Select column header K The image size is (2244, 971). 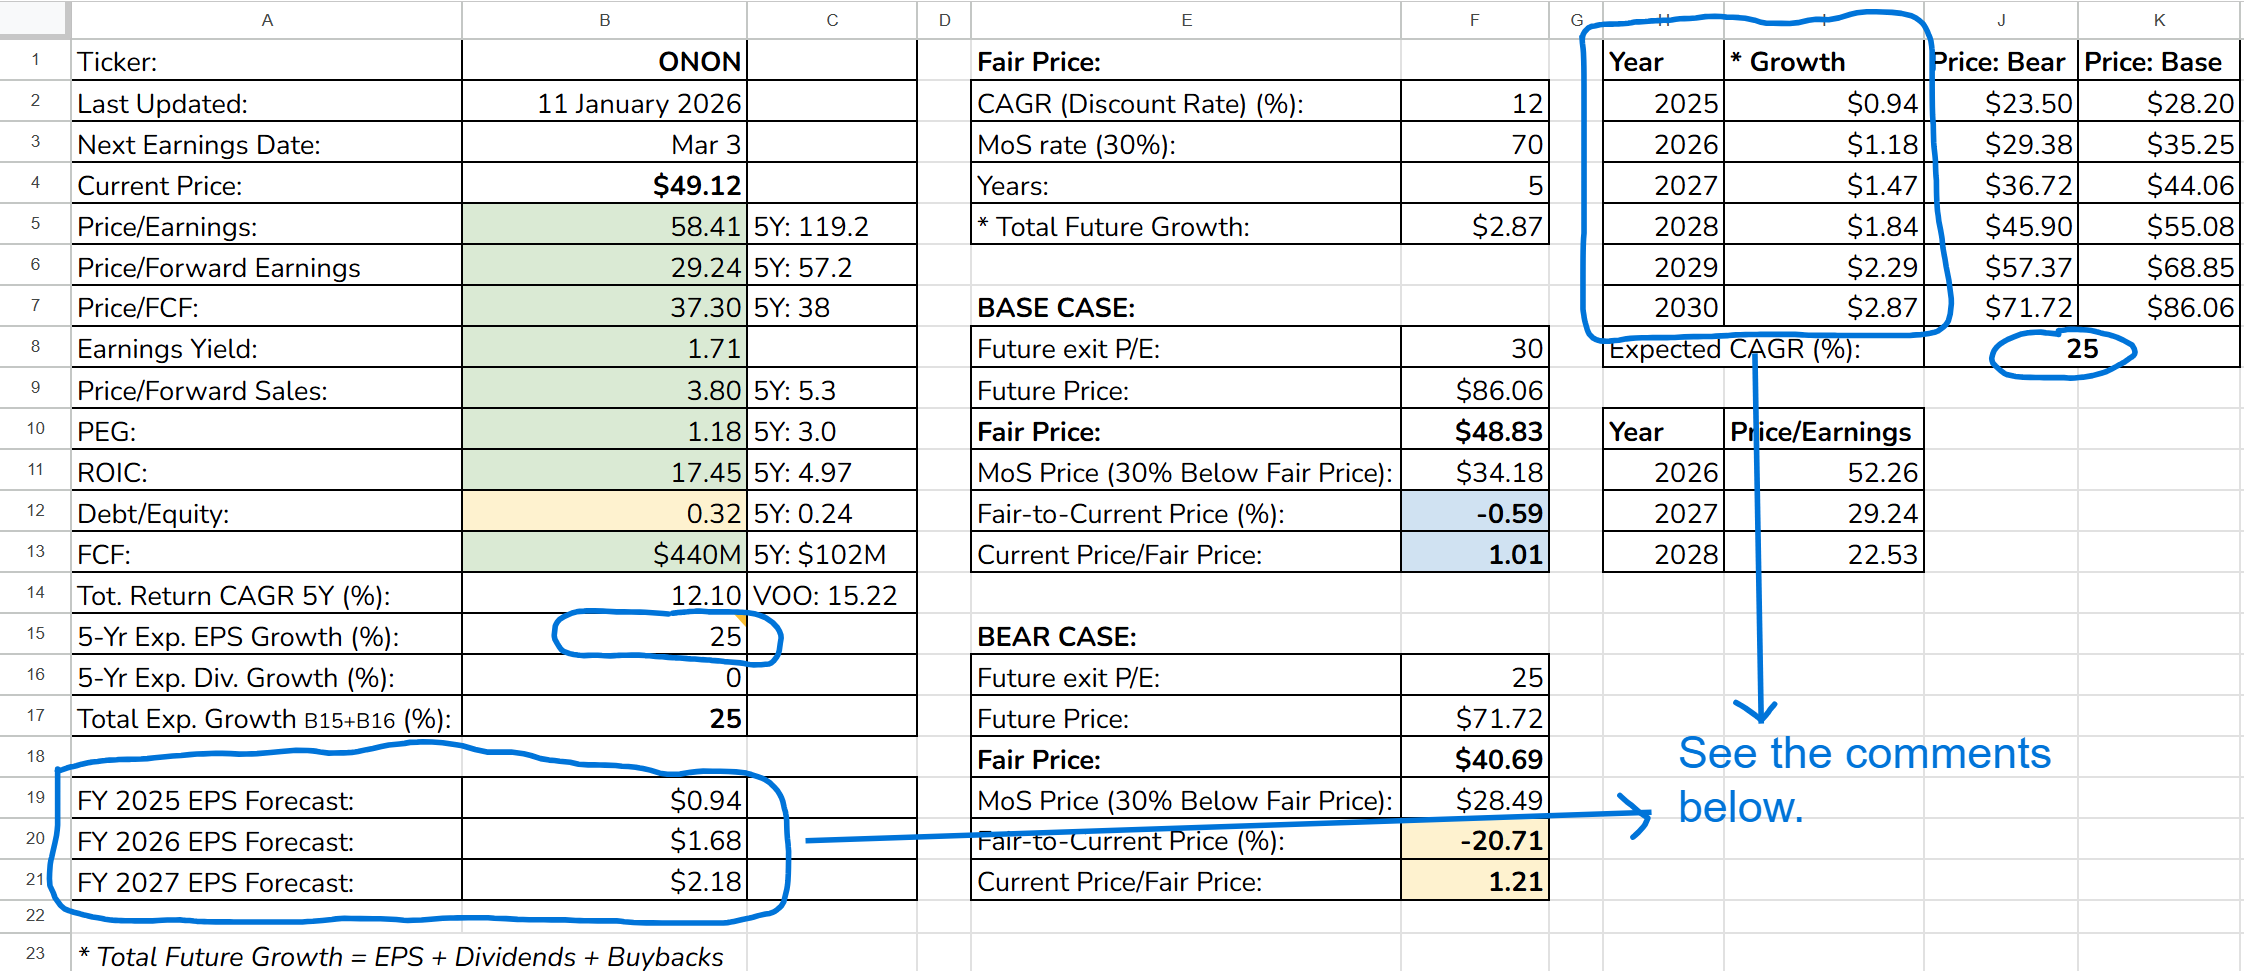click(2159, 20)
